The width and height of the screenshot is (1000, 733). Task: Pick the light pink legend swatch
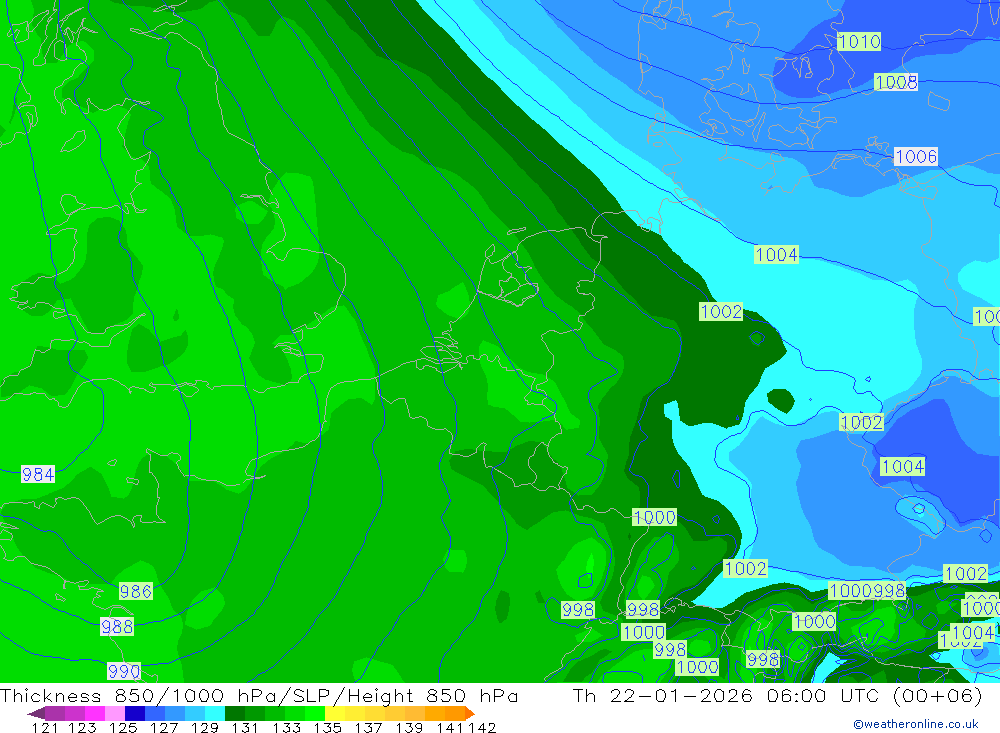(115, 713)
